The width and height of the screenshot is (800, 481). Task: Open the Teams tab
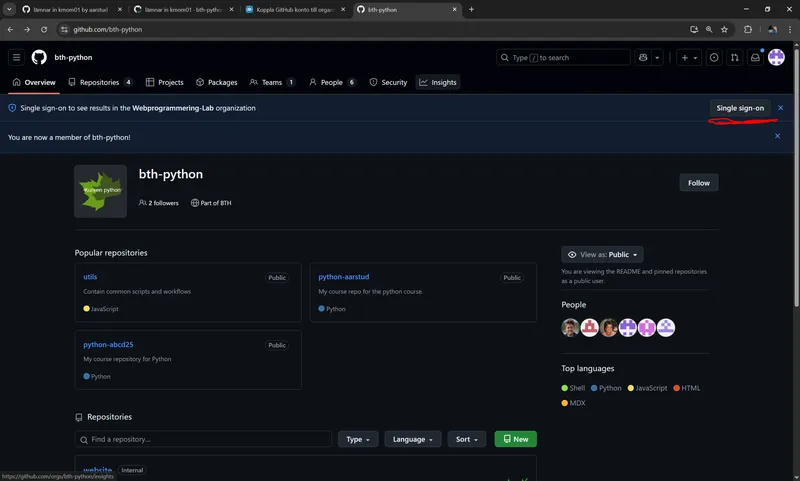pos(272,82)
